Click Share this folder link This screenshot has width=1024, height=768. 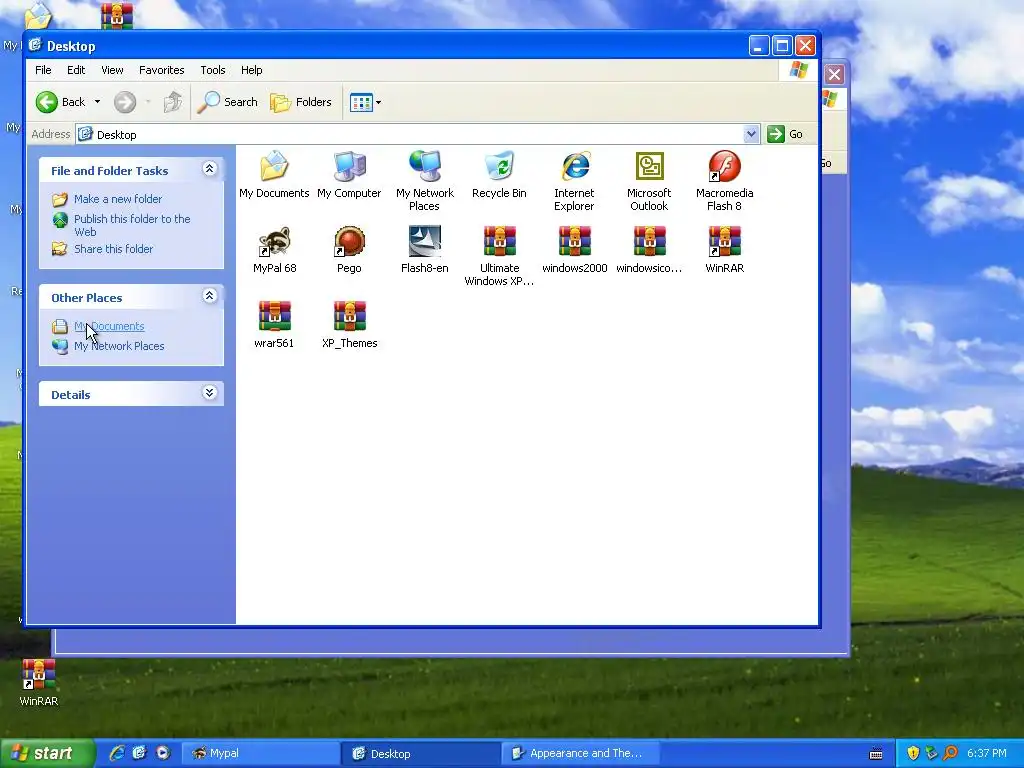click(x=113, y=249)
